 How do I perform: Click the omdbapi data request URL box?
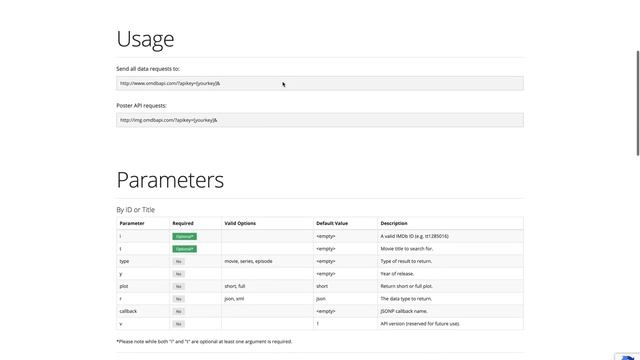tap(320, 83)
